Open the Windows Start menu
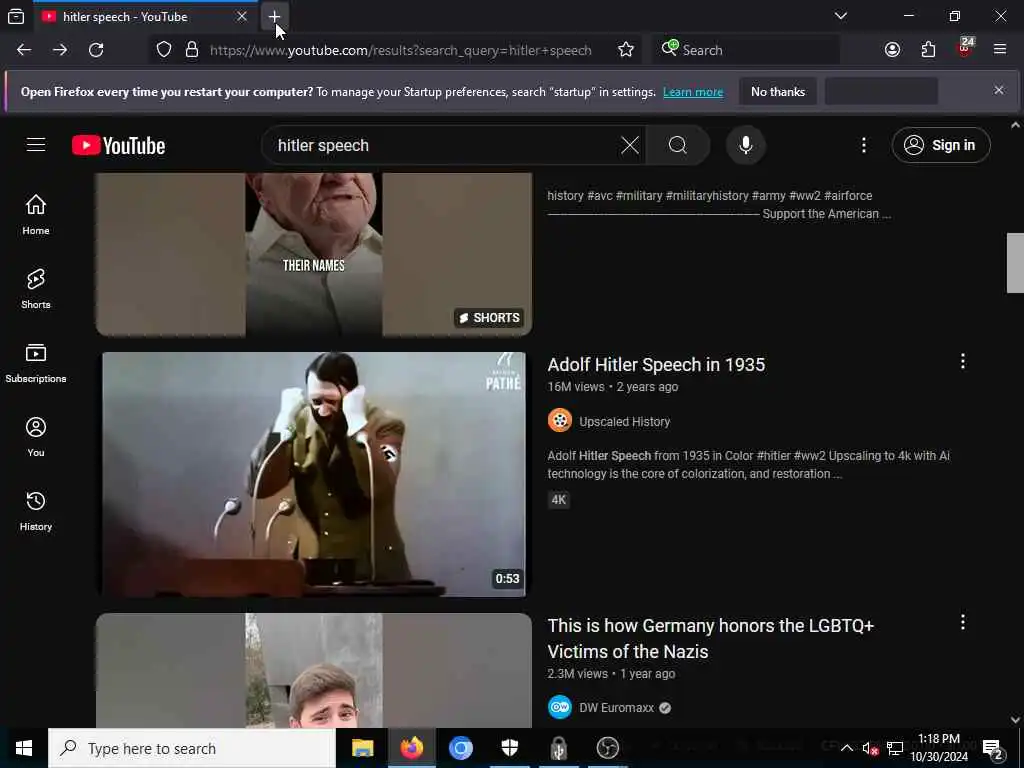Image resolution: width=1024 pixels, height=768 pixels. pyautogui.click(x=24, y=748)
